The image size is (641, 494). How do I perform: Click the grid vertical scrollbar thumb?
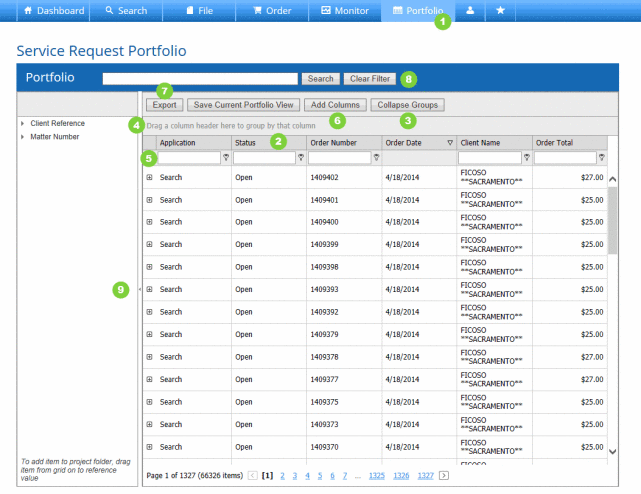pos(612,220)
